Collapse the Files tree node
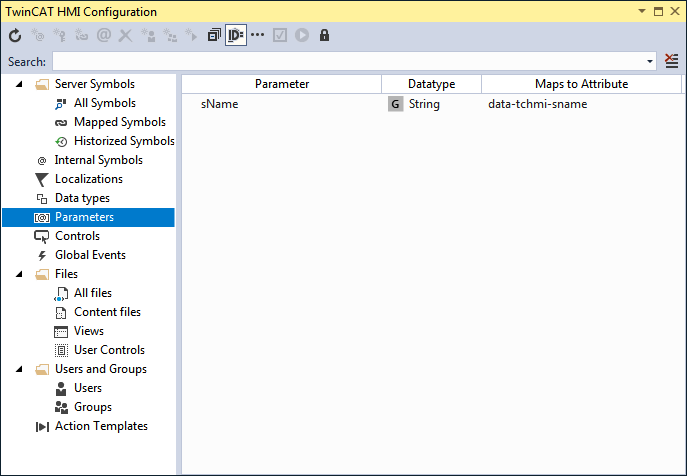This screenshot has width=687, height=476. [19, 274]
